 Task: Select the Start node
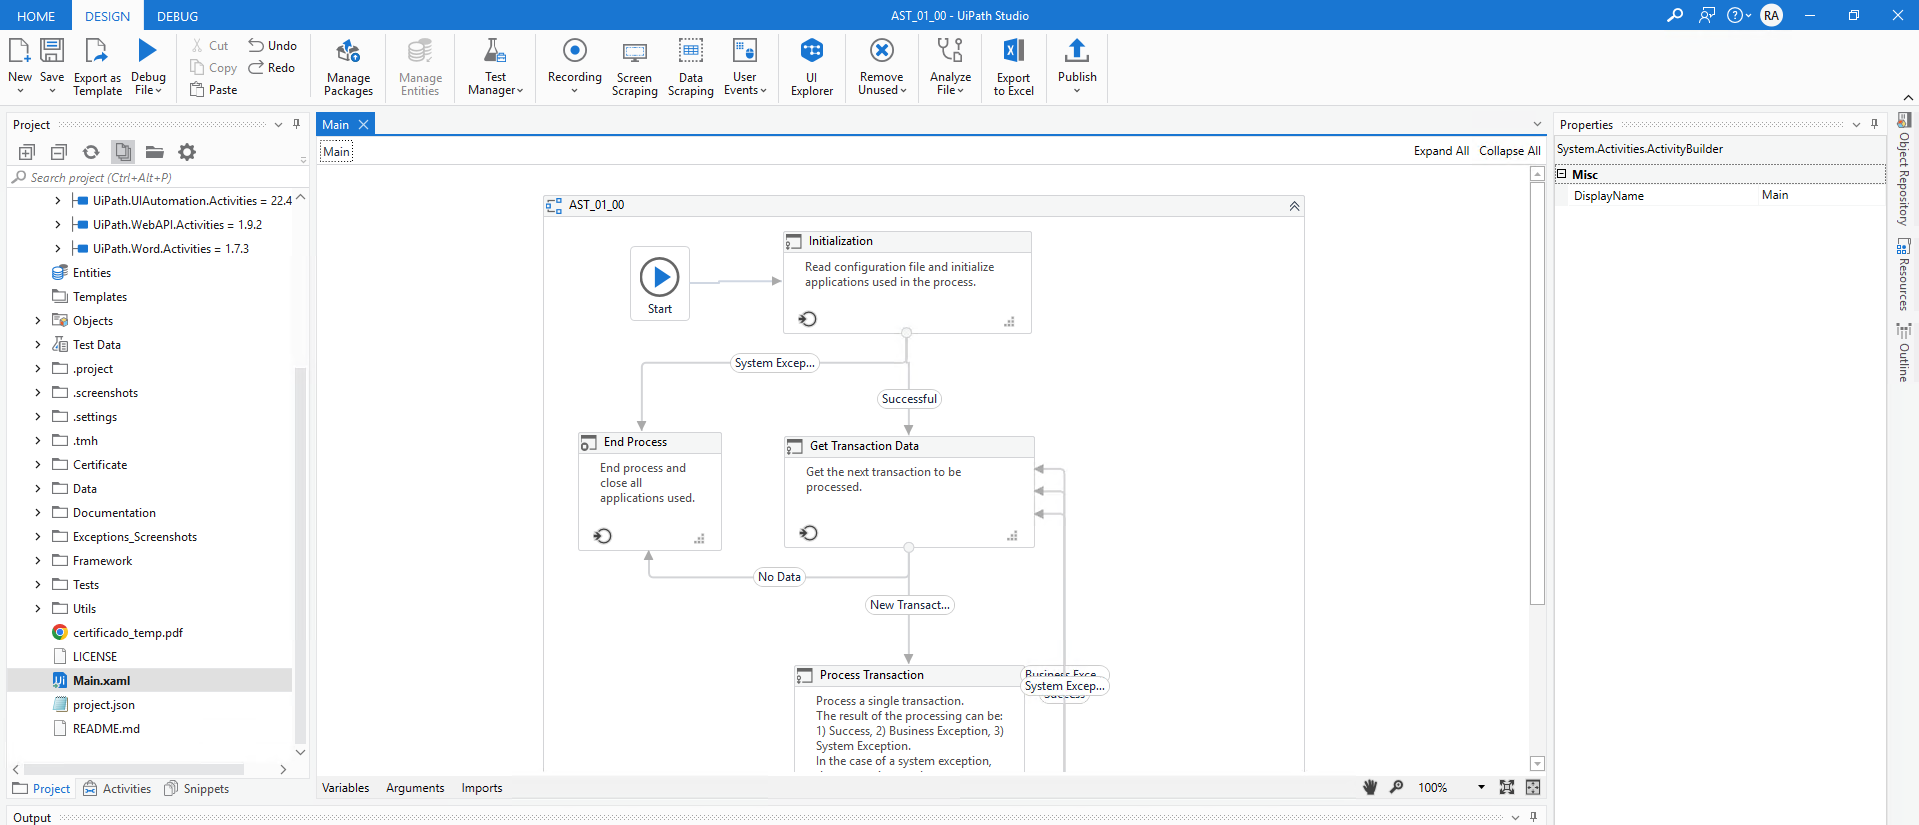click(660, 283)
